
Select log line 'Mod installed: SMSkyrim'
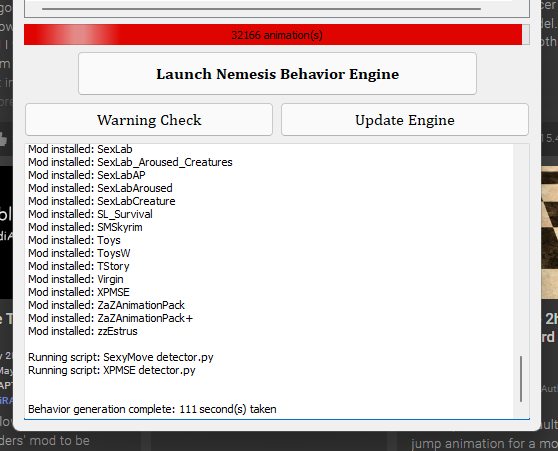(x=85, y=227)
